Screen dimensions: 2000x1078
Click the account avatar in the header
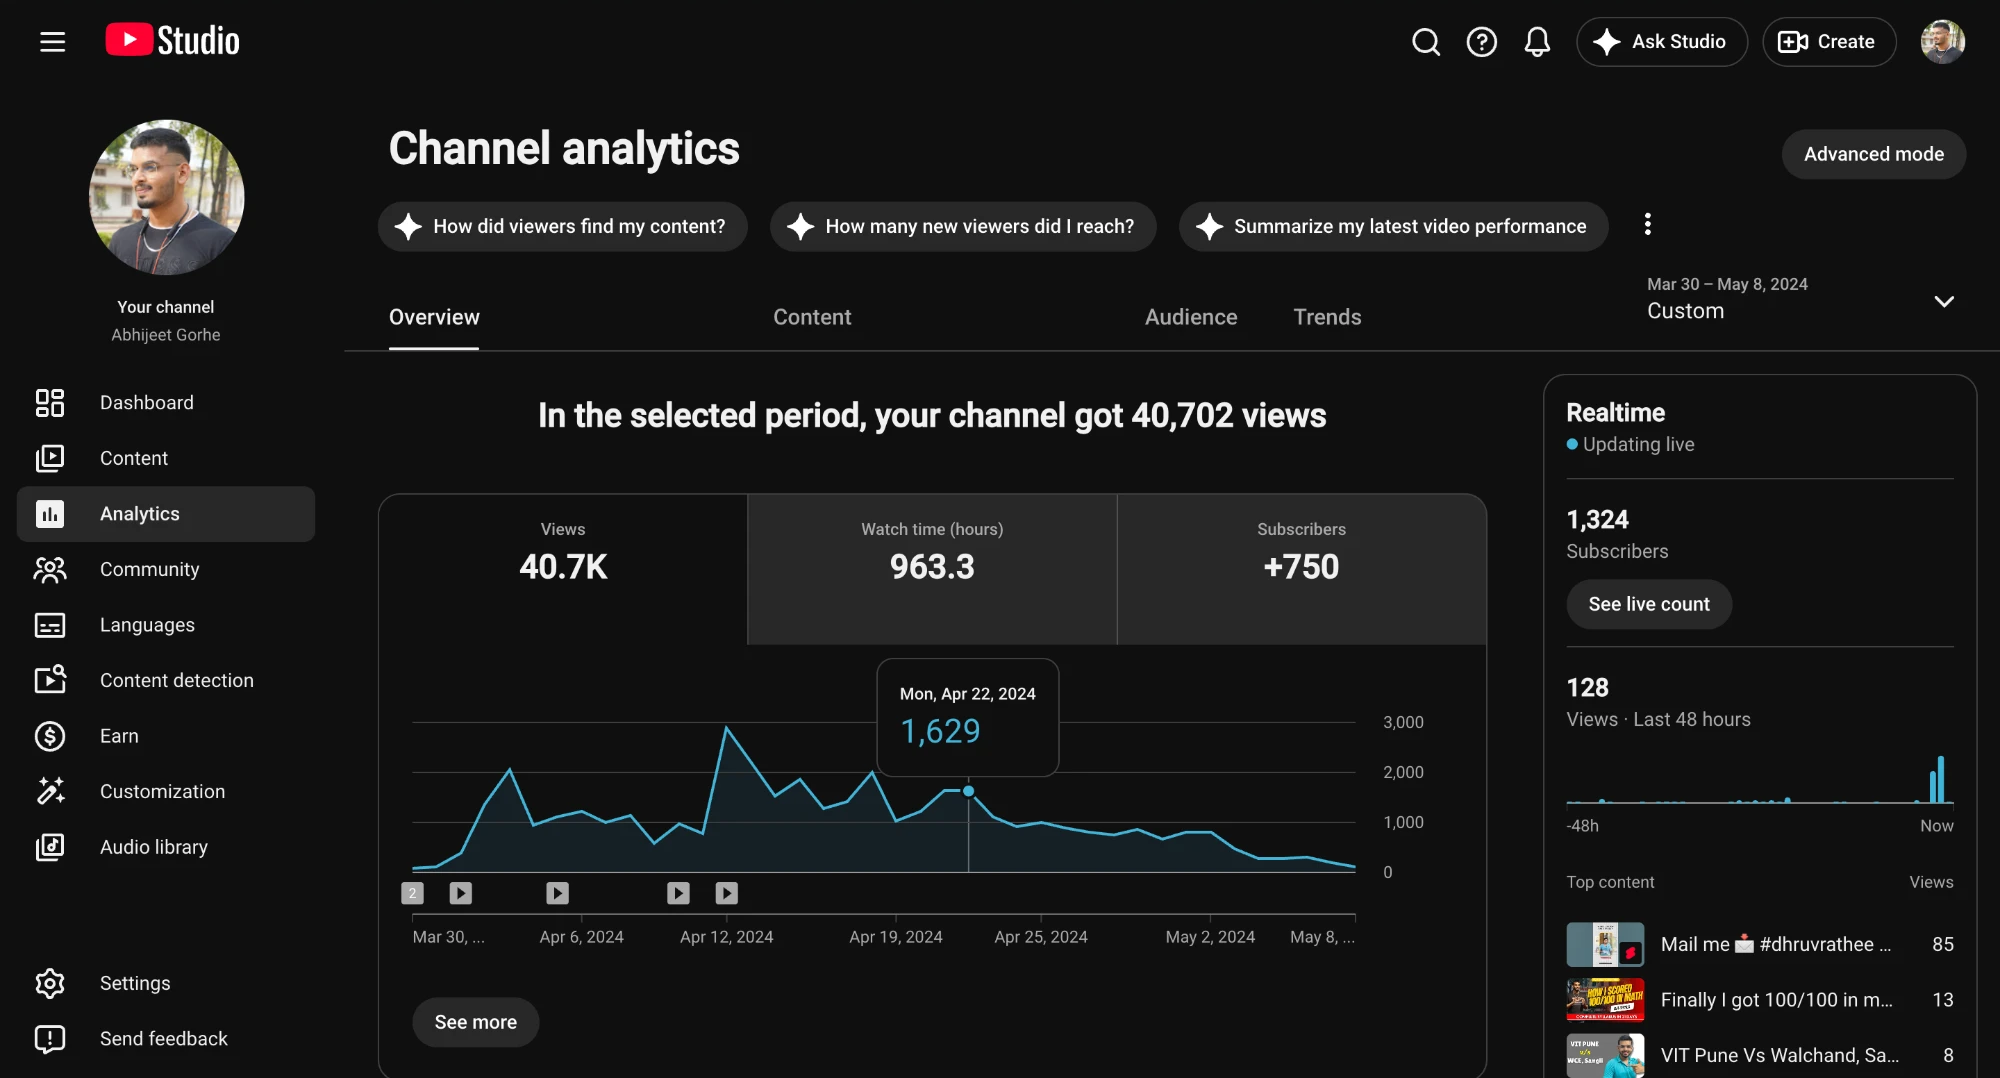click(1943, 42)
